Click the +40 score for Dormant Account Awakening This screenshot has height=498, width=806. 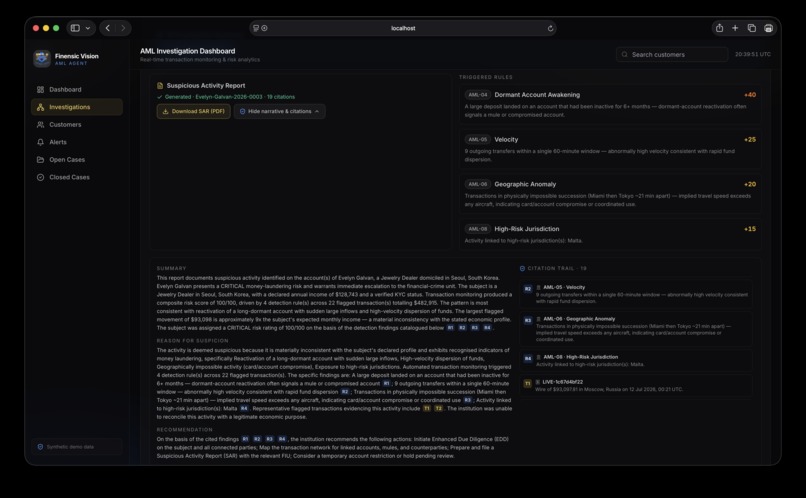(749, 95)
